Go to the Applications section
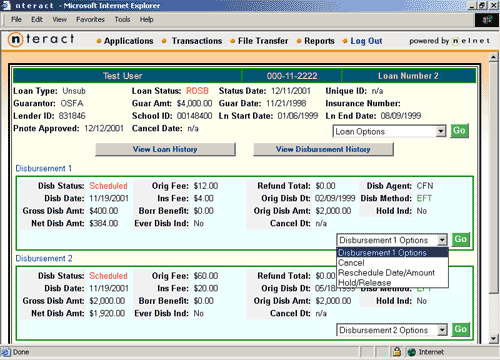The width and height of the screenshot is (500, 360). pos(129,41)
